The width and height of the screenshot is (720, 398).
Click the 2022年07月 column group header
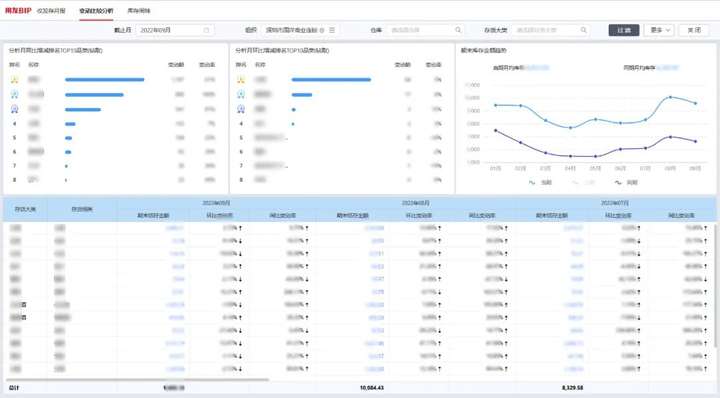pyautogui.click(x=615, y=203)
